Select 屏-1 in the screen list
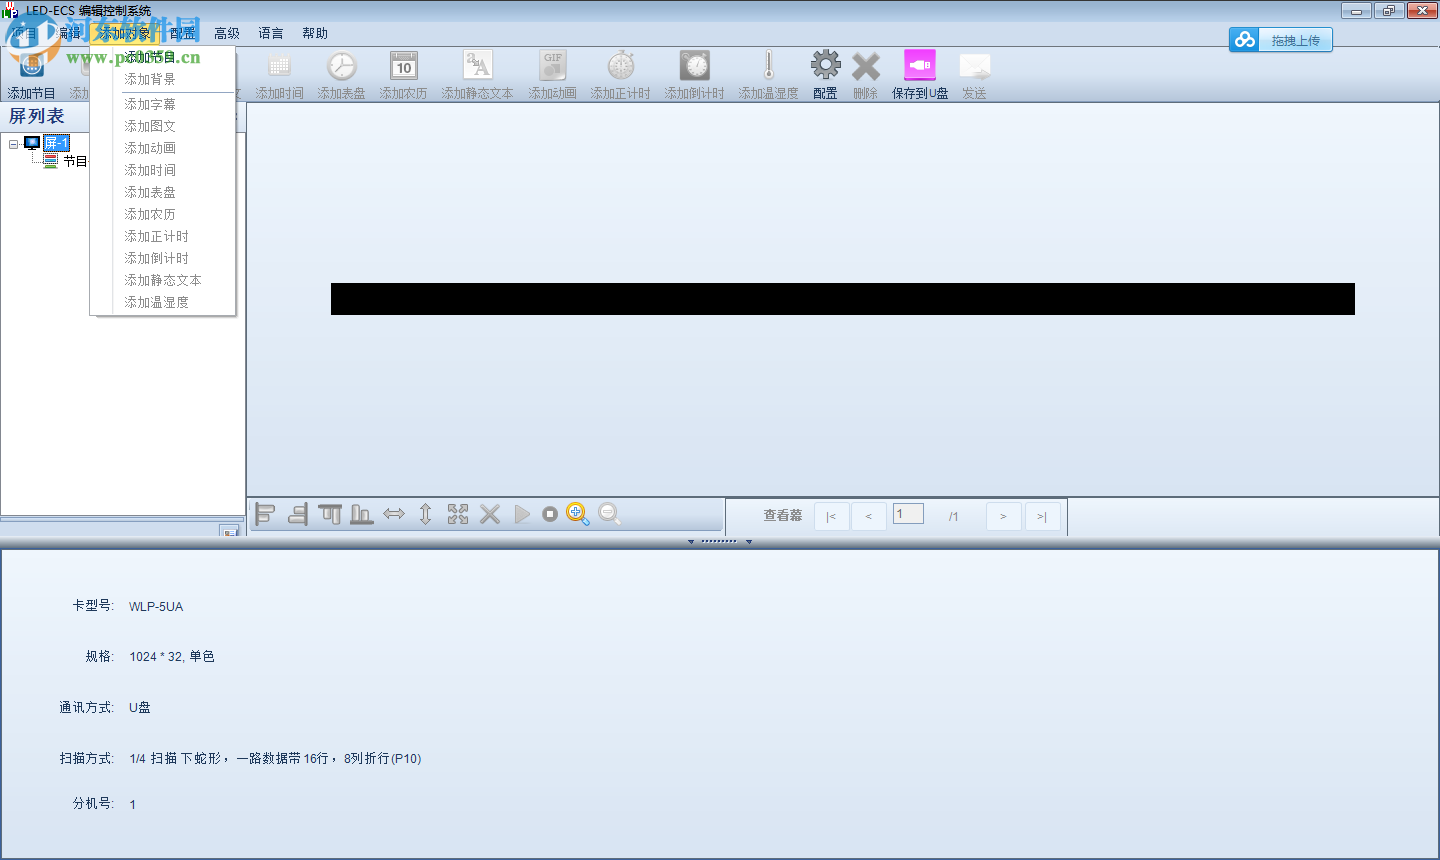 (56, 143)
